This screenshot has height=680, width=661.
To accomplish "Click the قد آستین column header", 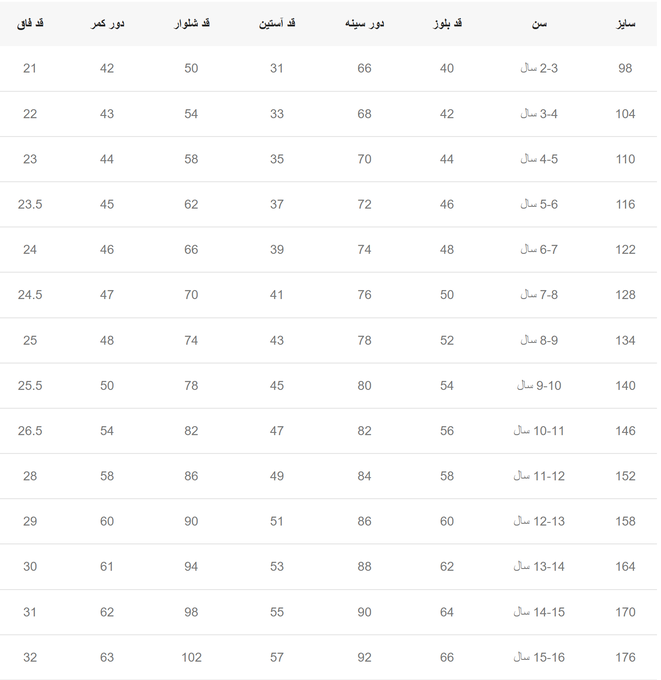I will tap(277, 23).
